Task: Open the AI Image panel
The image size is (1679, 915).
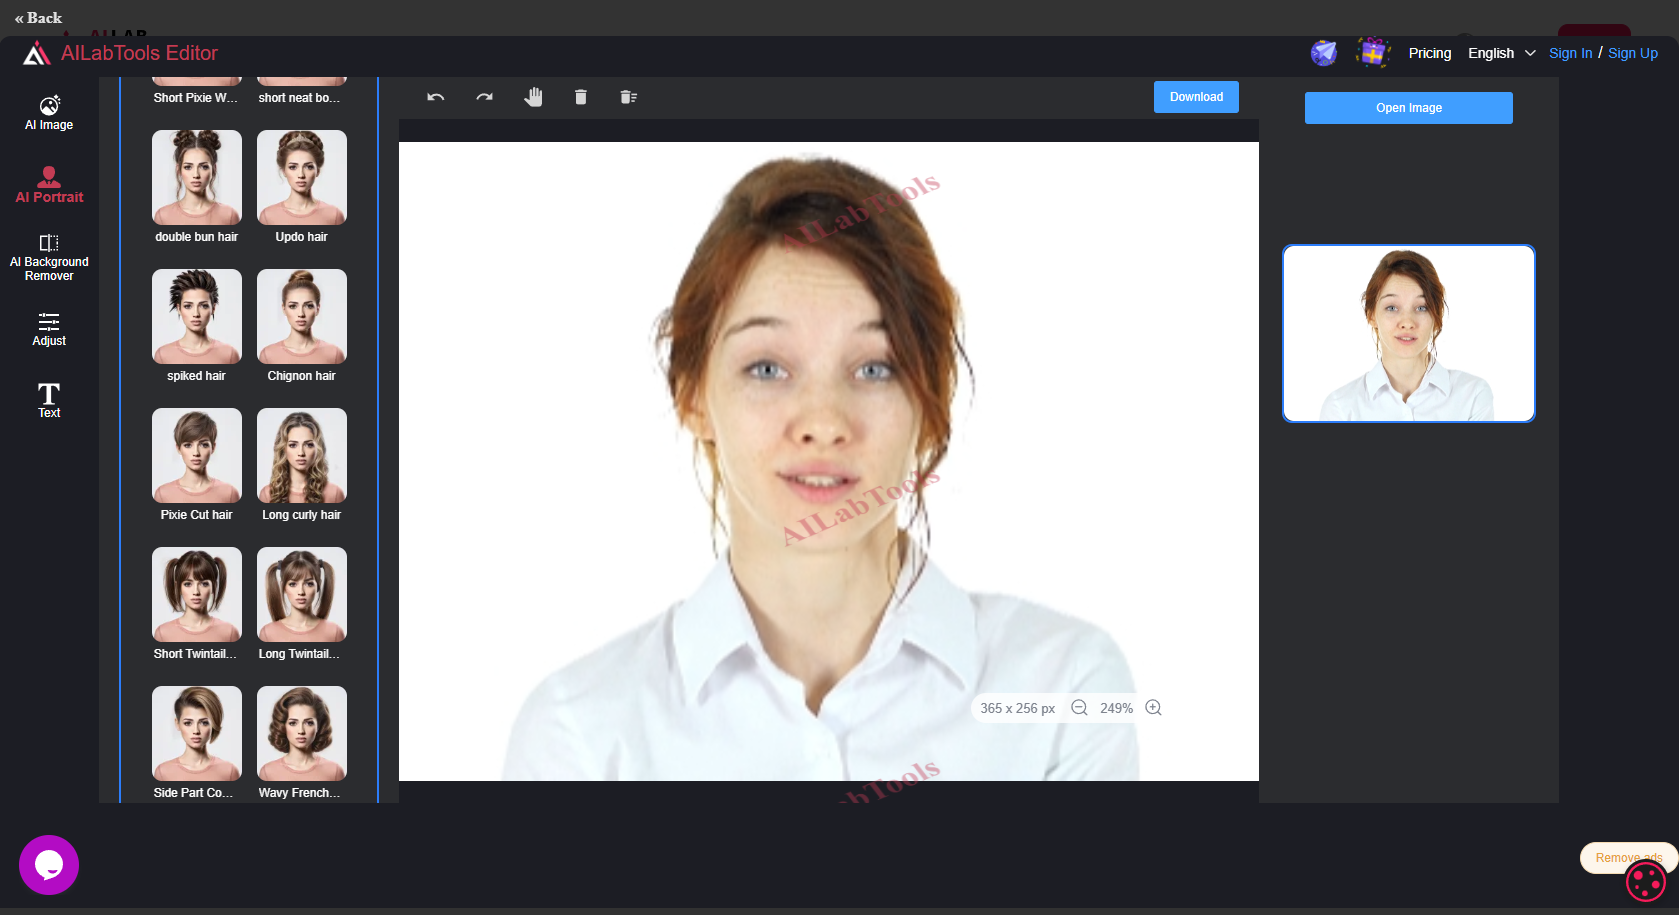Action: [49, 113]
